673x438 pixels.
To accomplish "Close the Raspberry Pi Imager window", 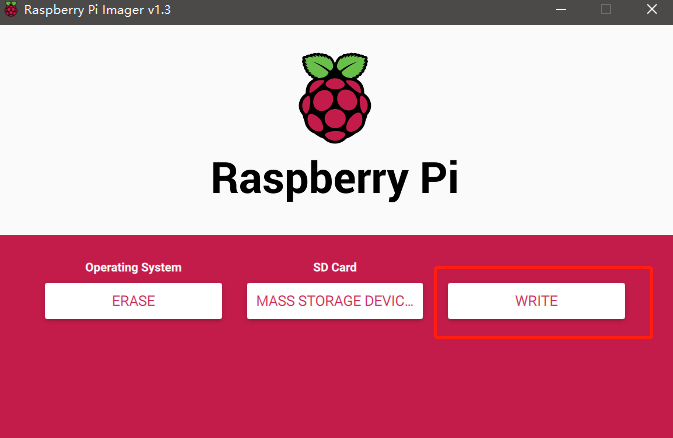I will tap(652, 9).
